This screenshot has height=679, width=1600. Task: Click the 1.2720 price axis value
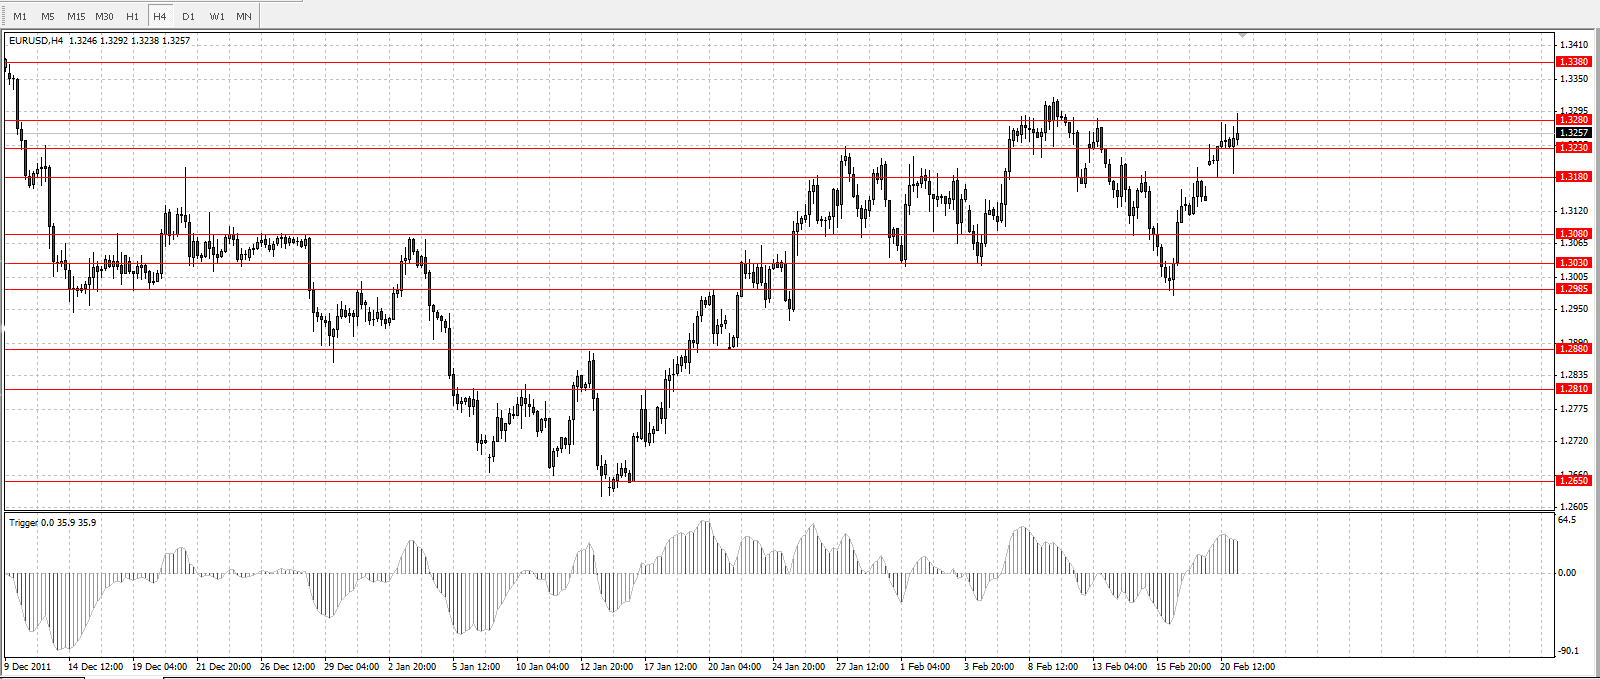coord(1574,441)
